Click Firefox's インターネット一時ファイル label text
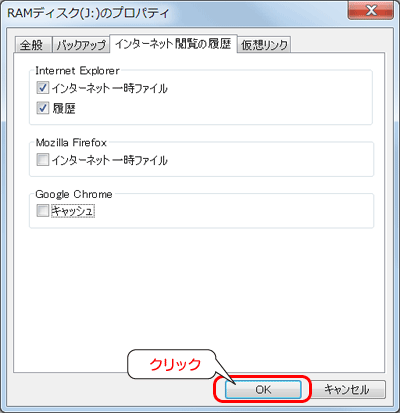 (110, 160)
